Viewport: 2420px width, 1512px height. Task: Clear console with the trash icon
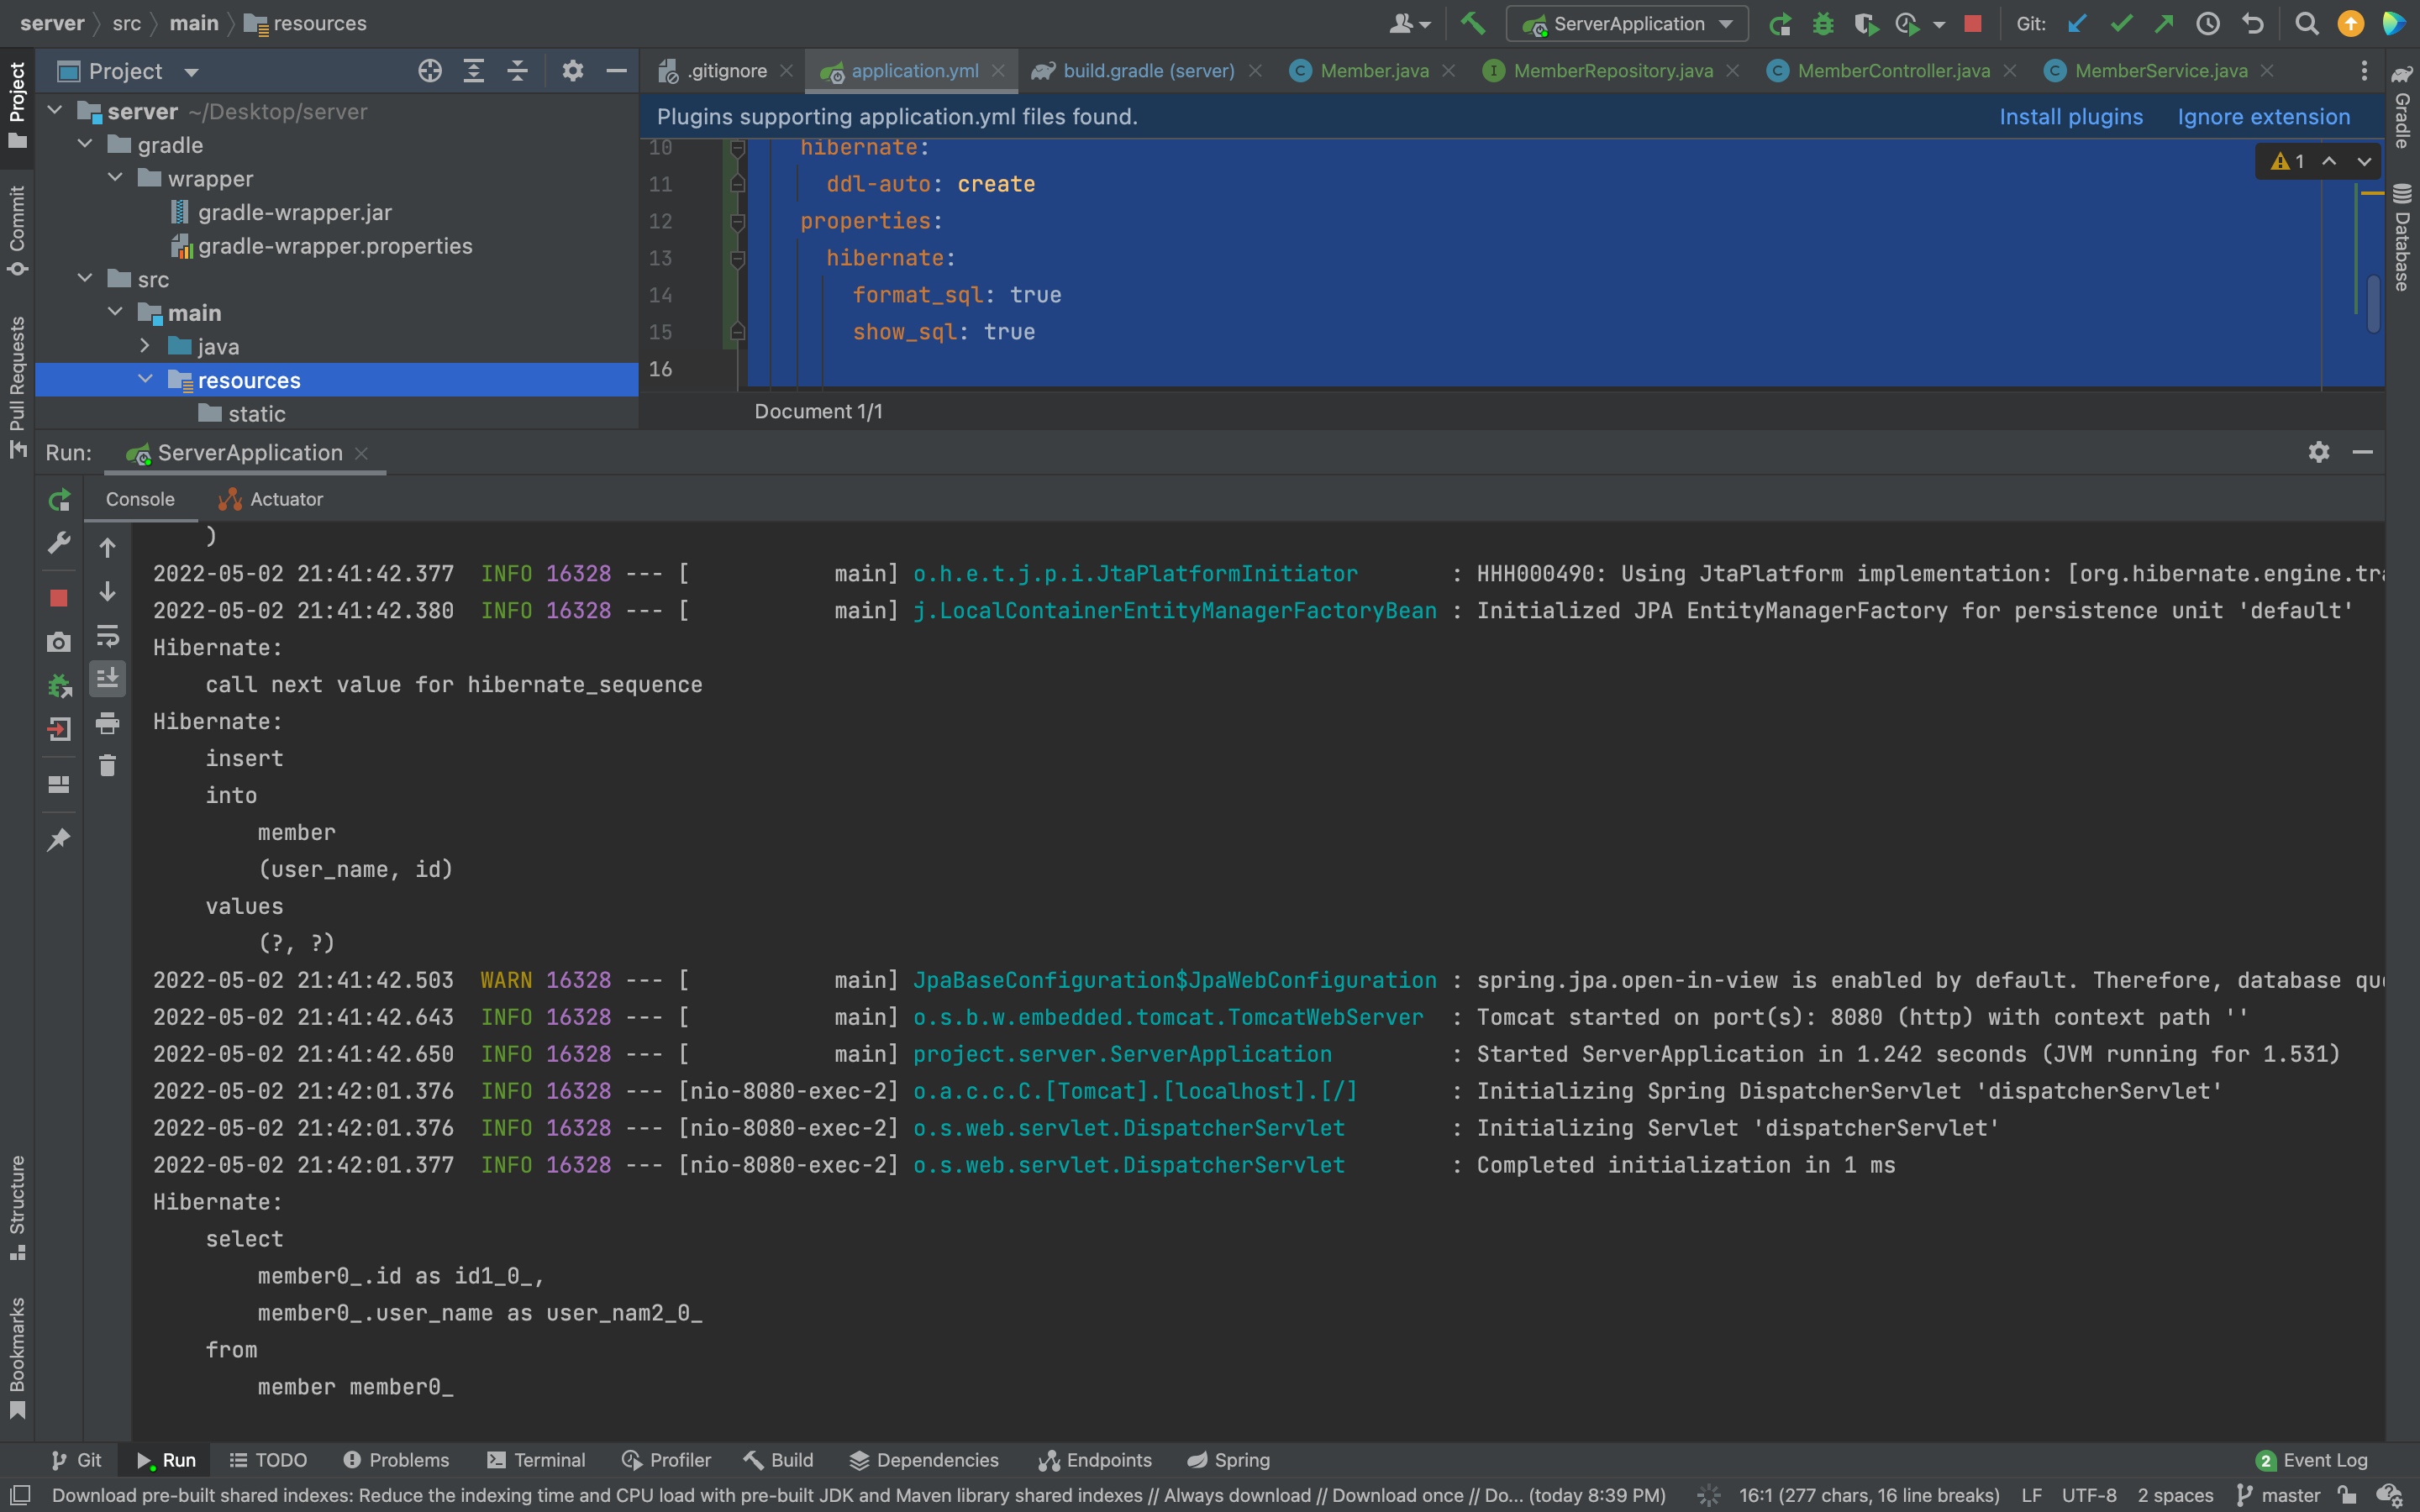pos(108,766)
